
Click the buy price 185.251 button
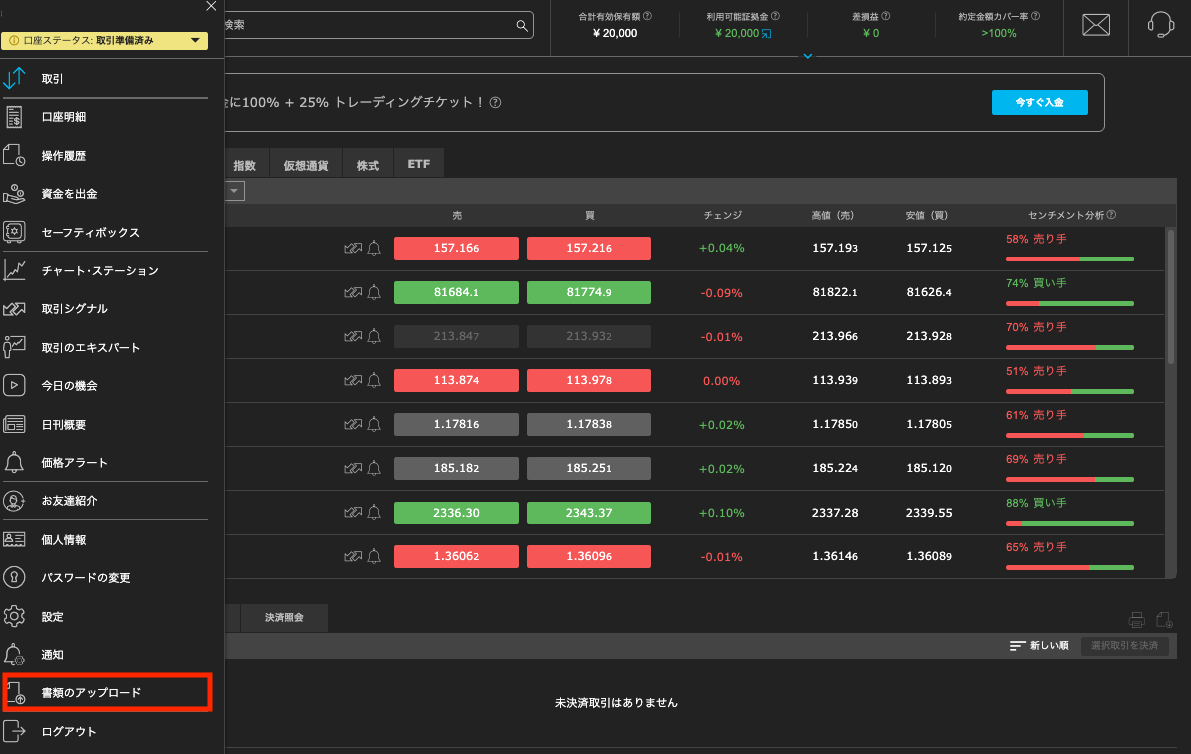coord(589,468)
